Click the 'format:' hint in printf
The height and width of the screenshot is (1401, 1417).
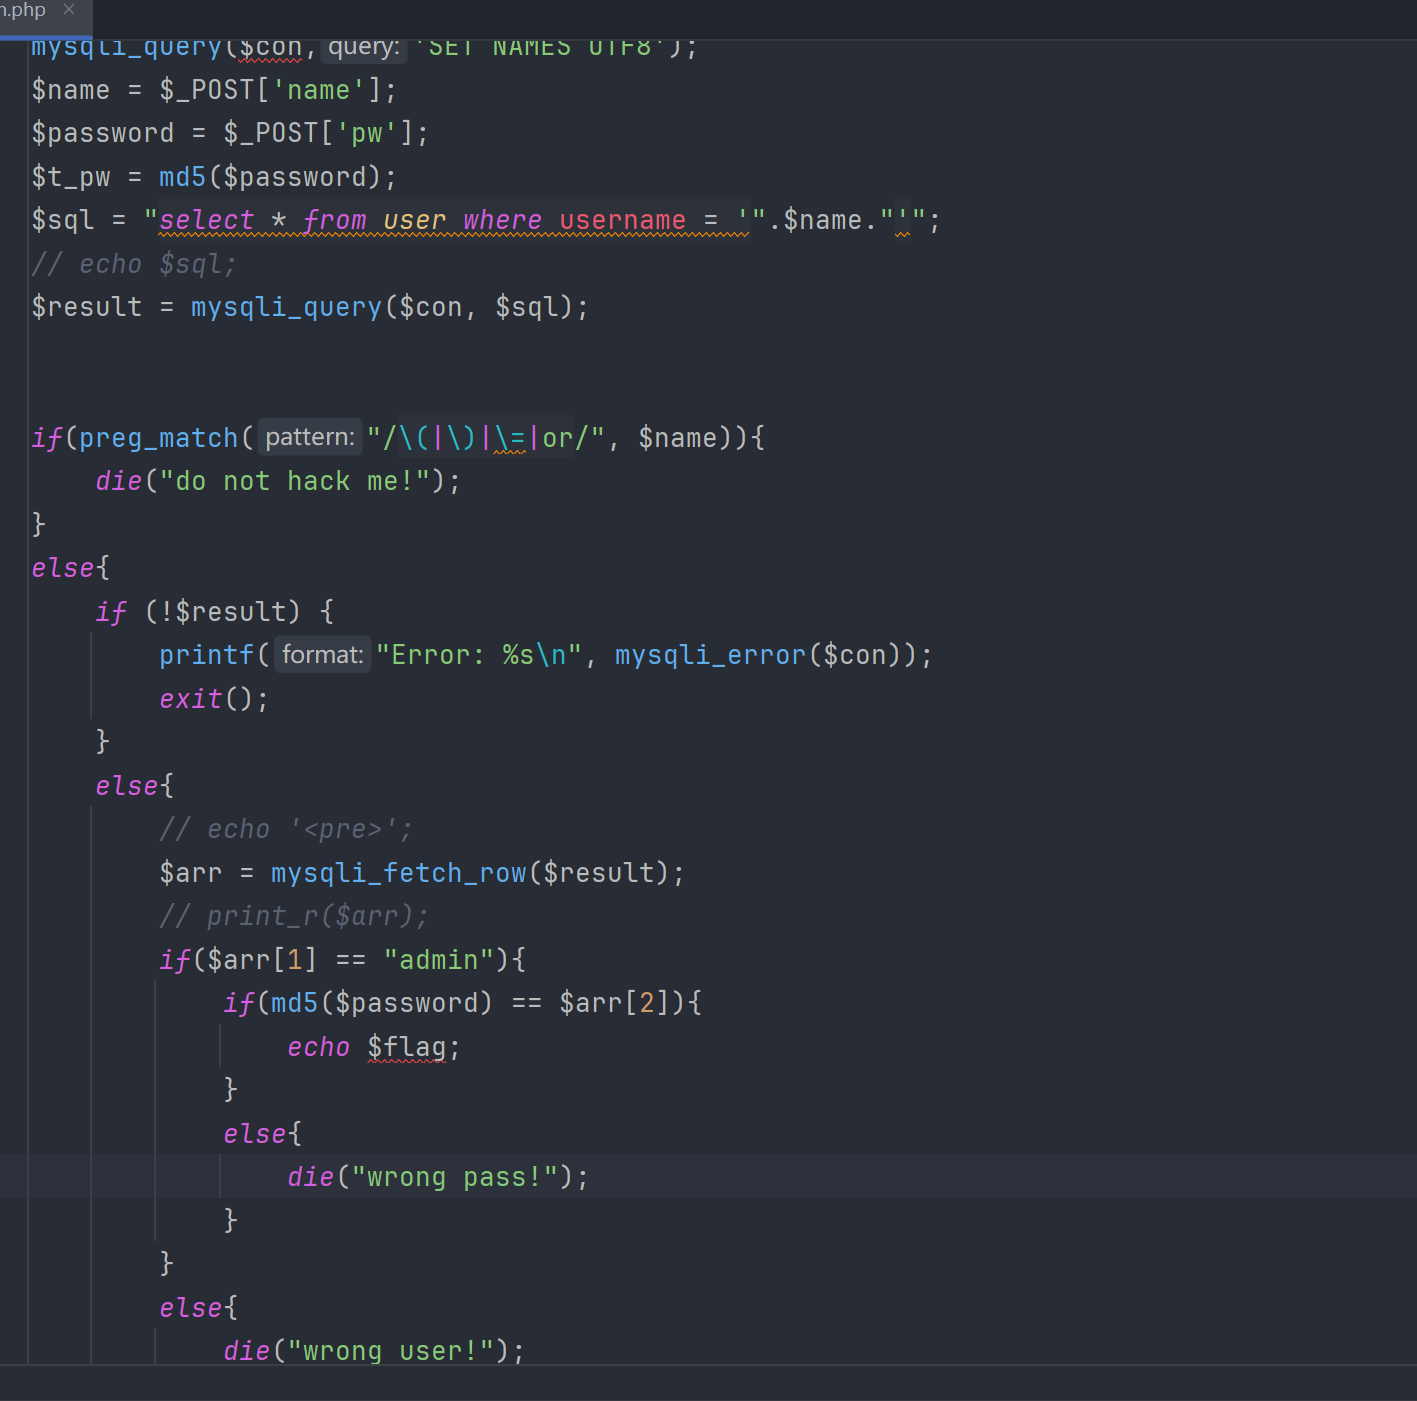coord(322,655)
